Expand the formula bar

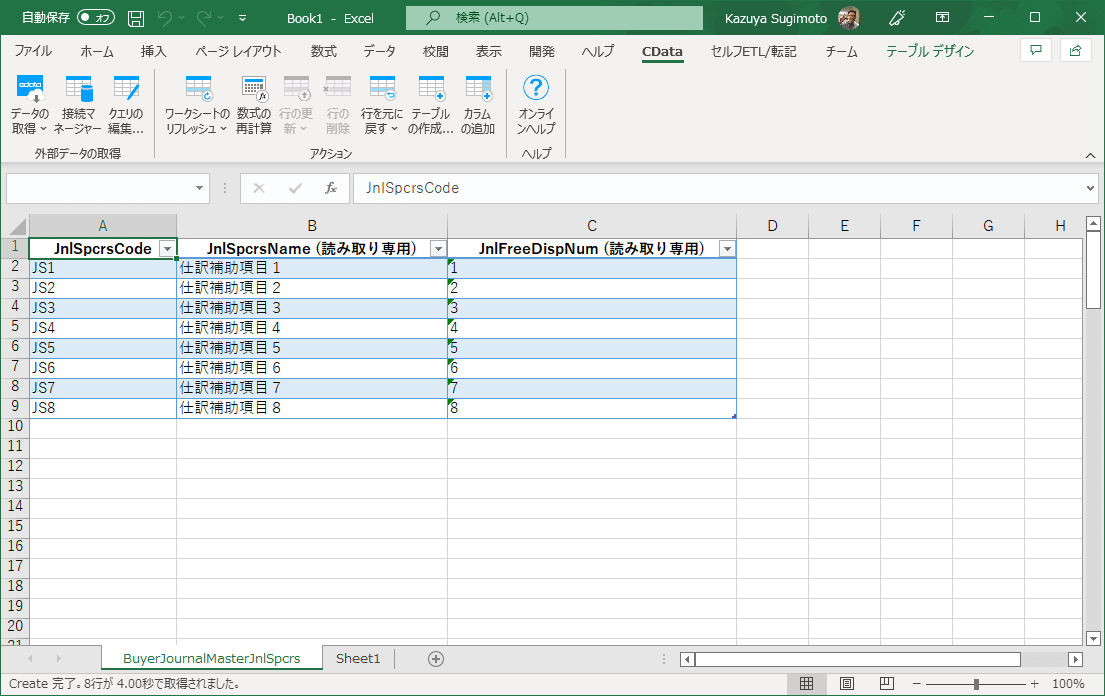pyautogui.click(x=1090, y=188)
